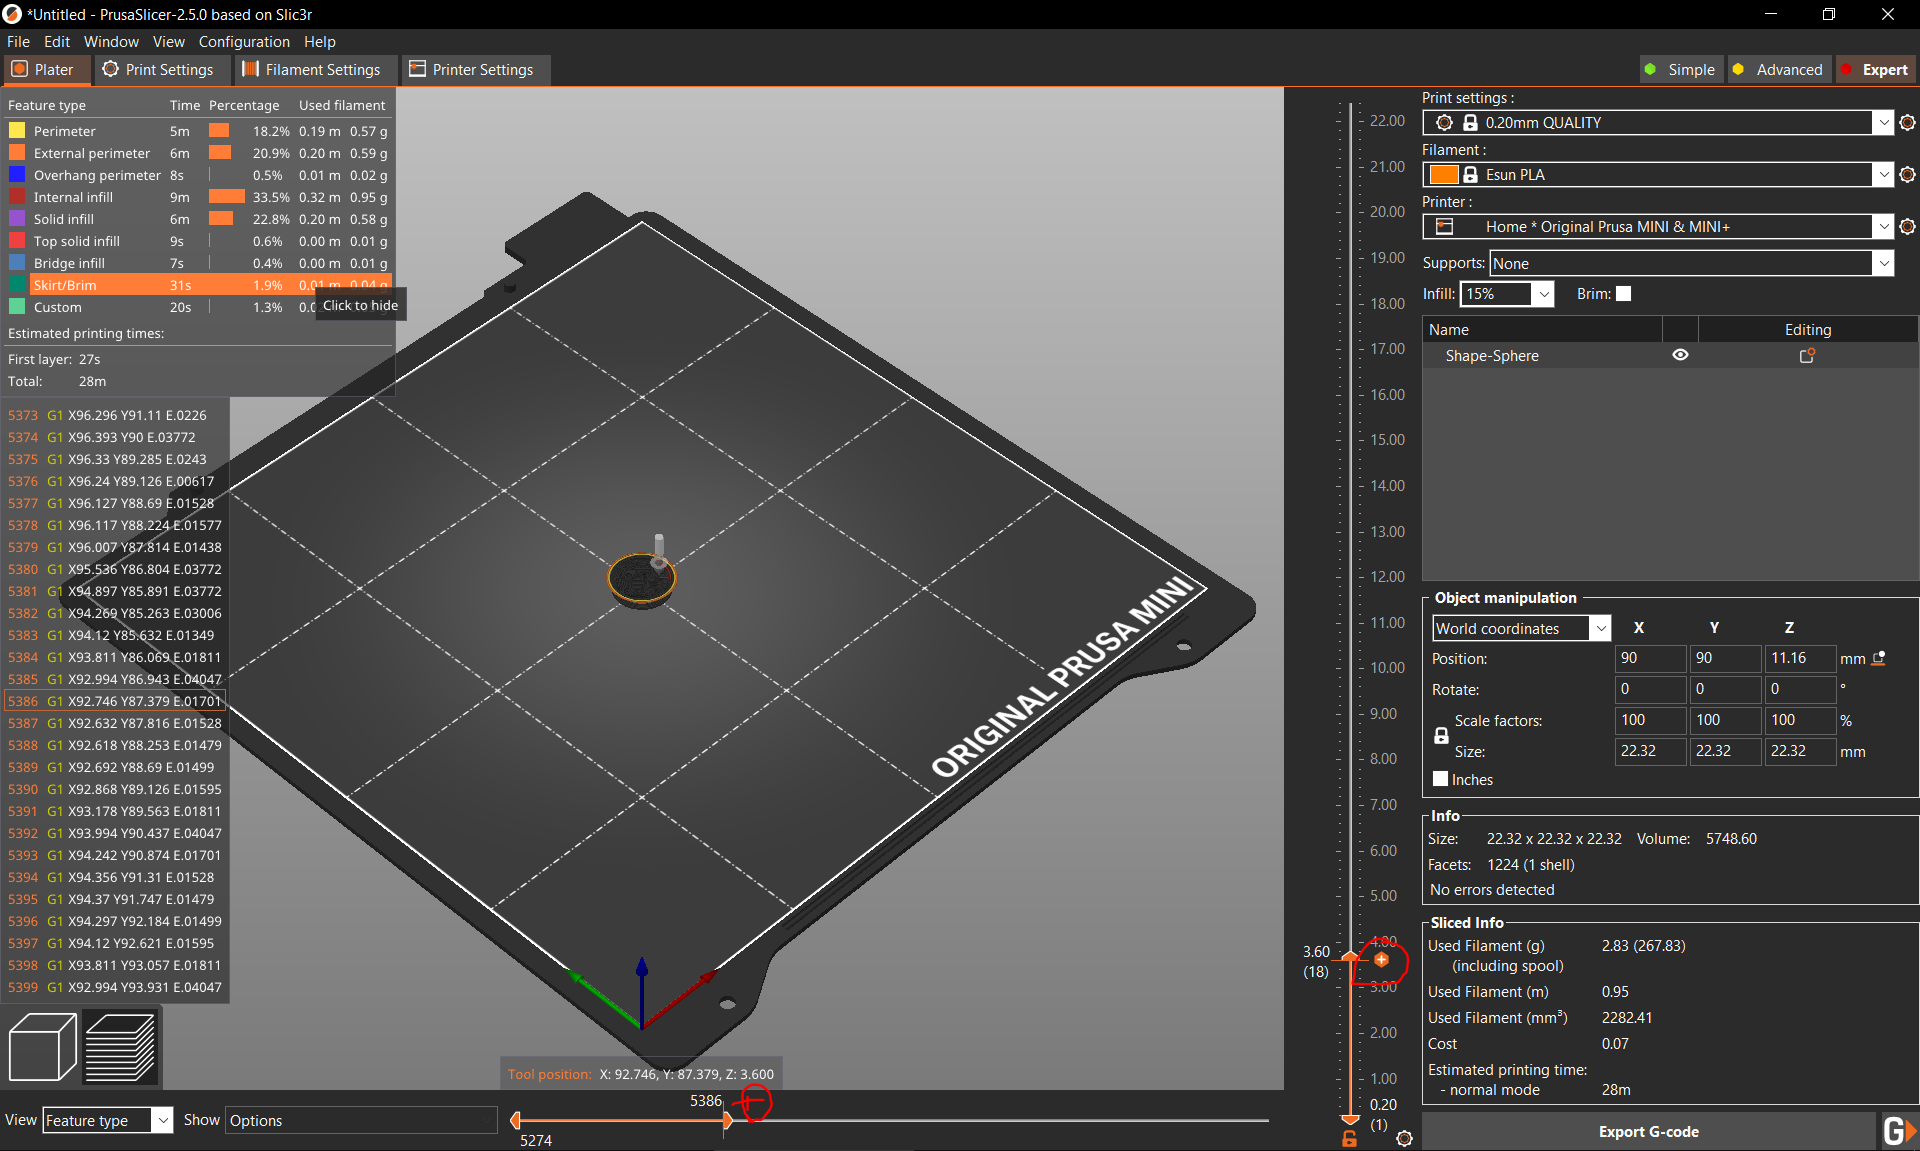Click the gear icon next to Esun PLA
This screenshot has height=1151, width=1920.
1907,174
